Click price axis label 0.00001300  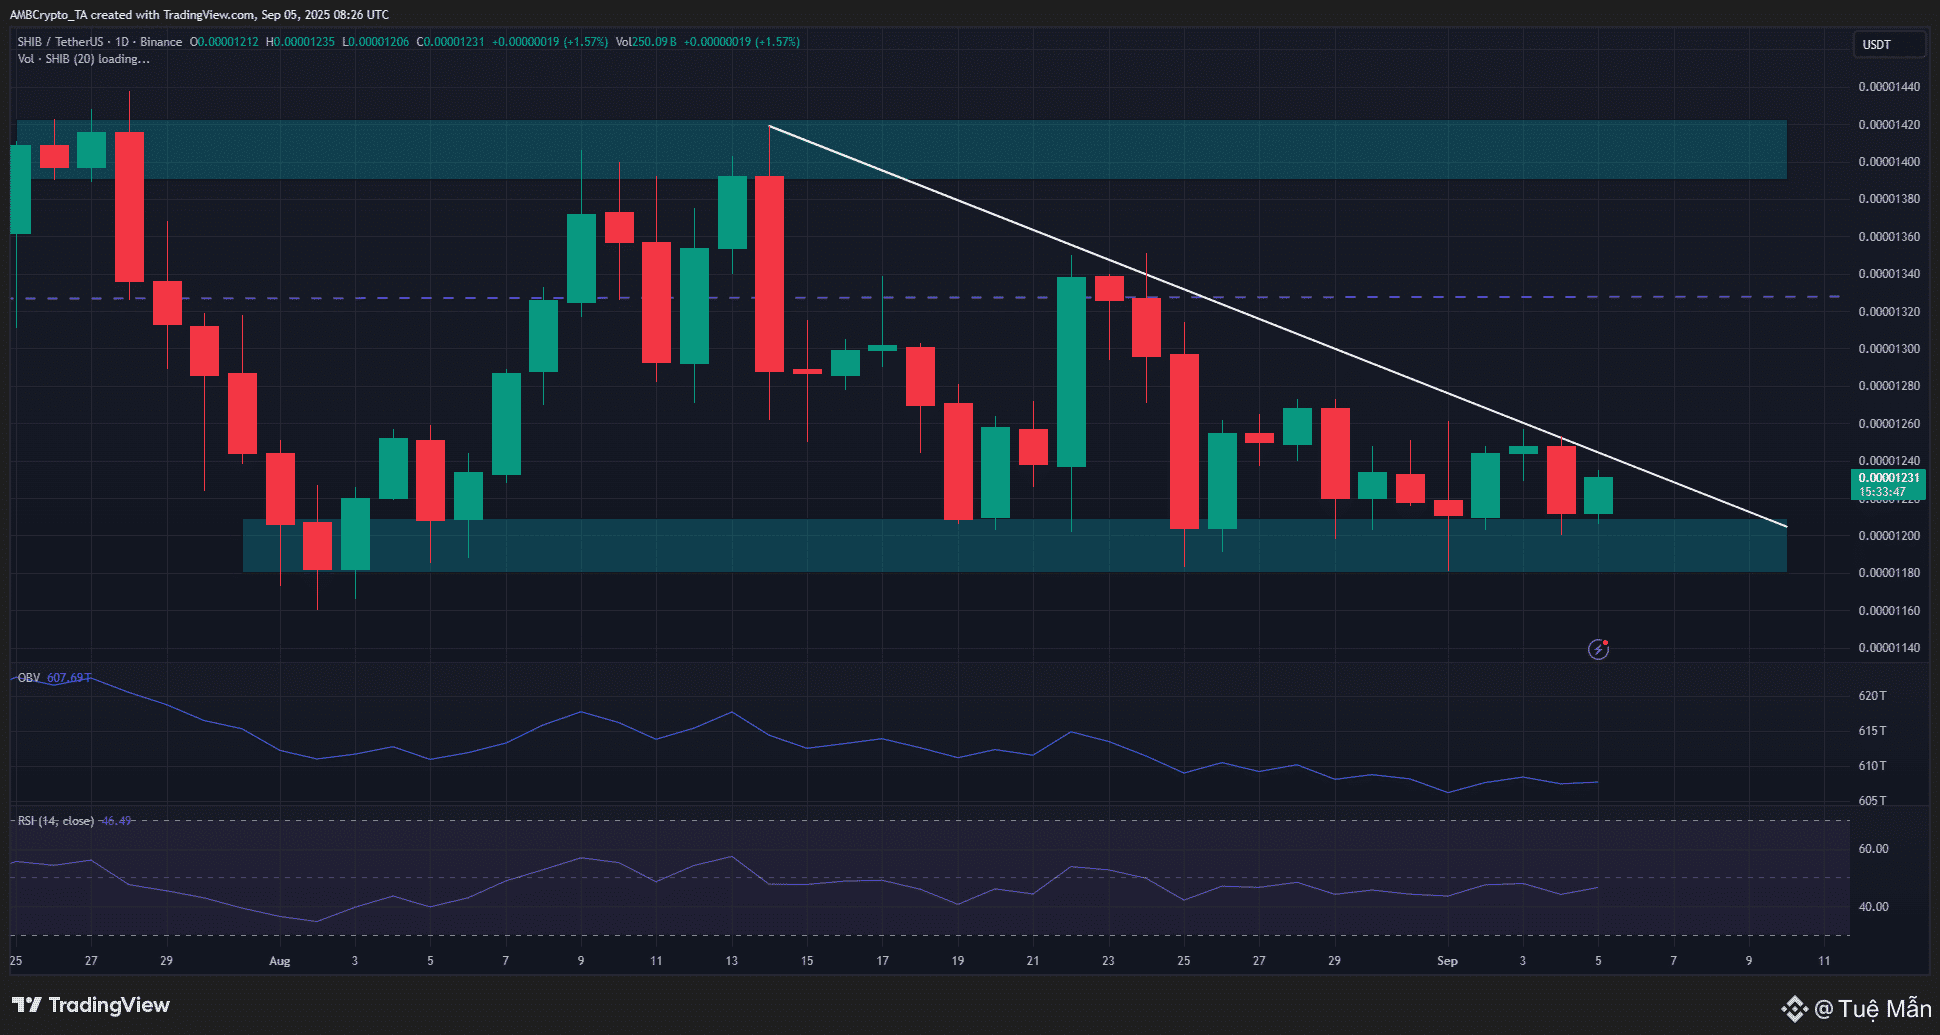click(x=1889, y=349)
